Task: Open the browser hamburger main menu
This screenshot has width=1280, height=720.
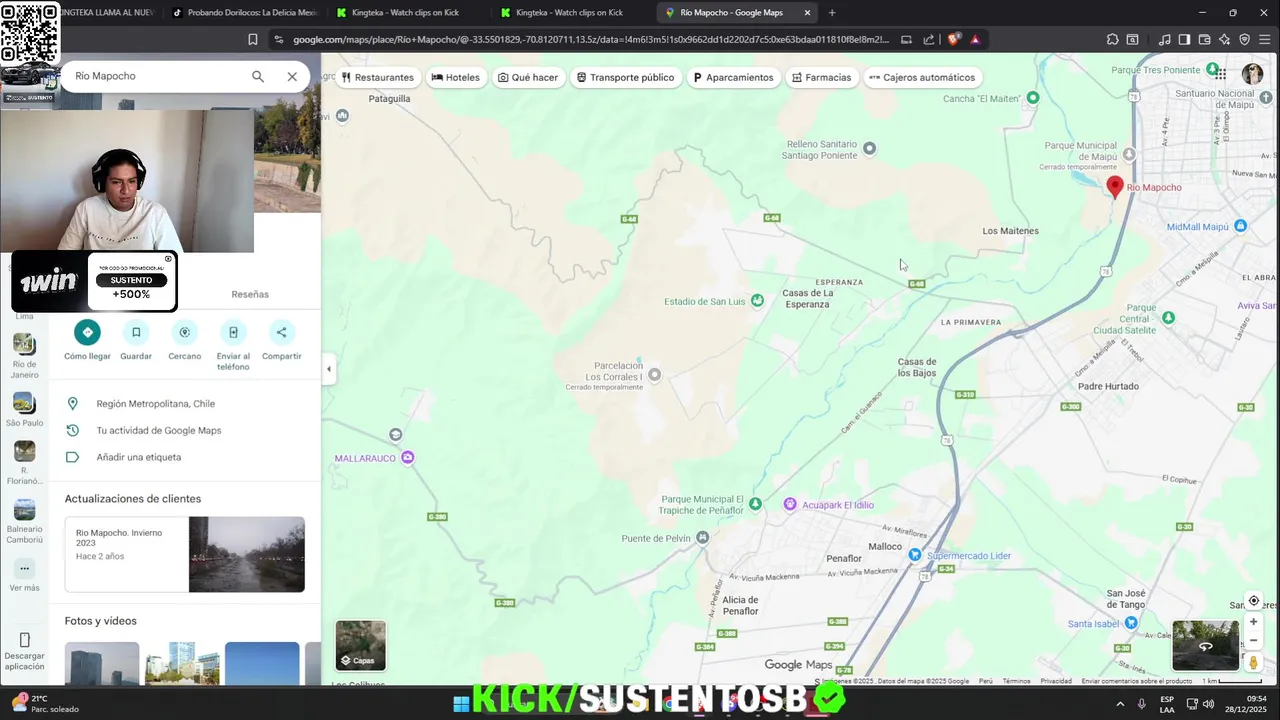Action: click(x=1265, y=40)
